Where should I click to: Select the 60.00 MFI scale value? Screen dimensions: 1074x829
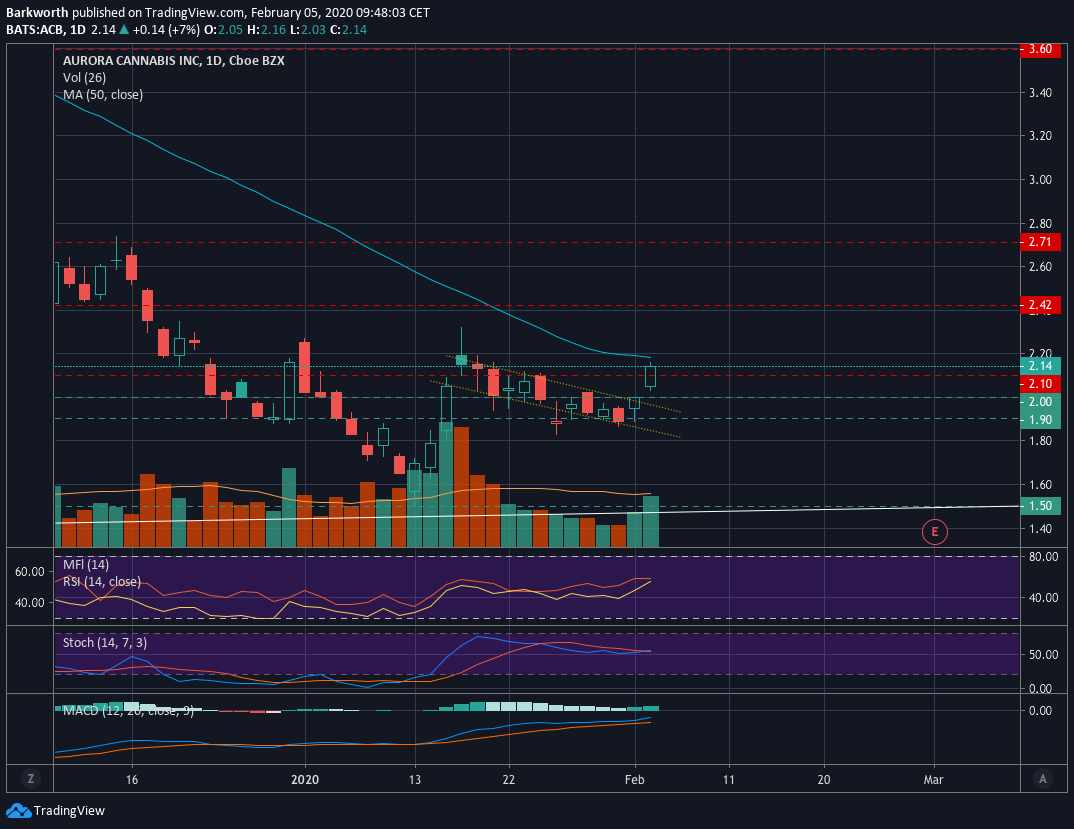(29, 571)
